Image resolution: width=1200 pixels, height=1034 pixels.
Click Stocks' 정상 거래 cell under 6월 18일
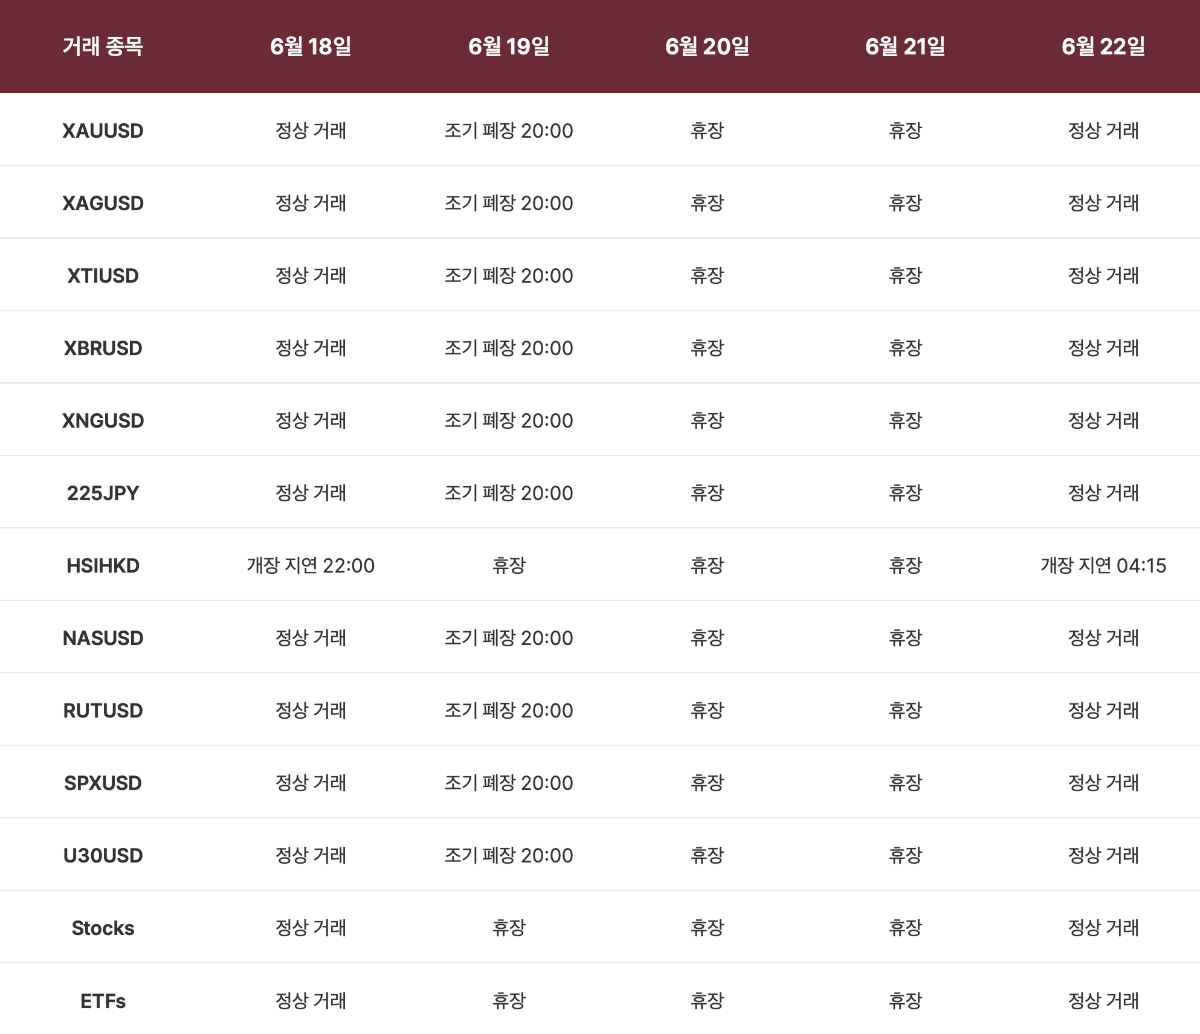pyautogui.click(x=311, y=928)
